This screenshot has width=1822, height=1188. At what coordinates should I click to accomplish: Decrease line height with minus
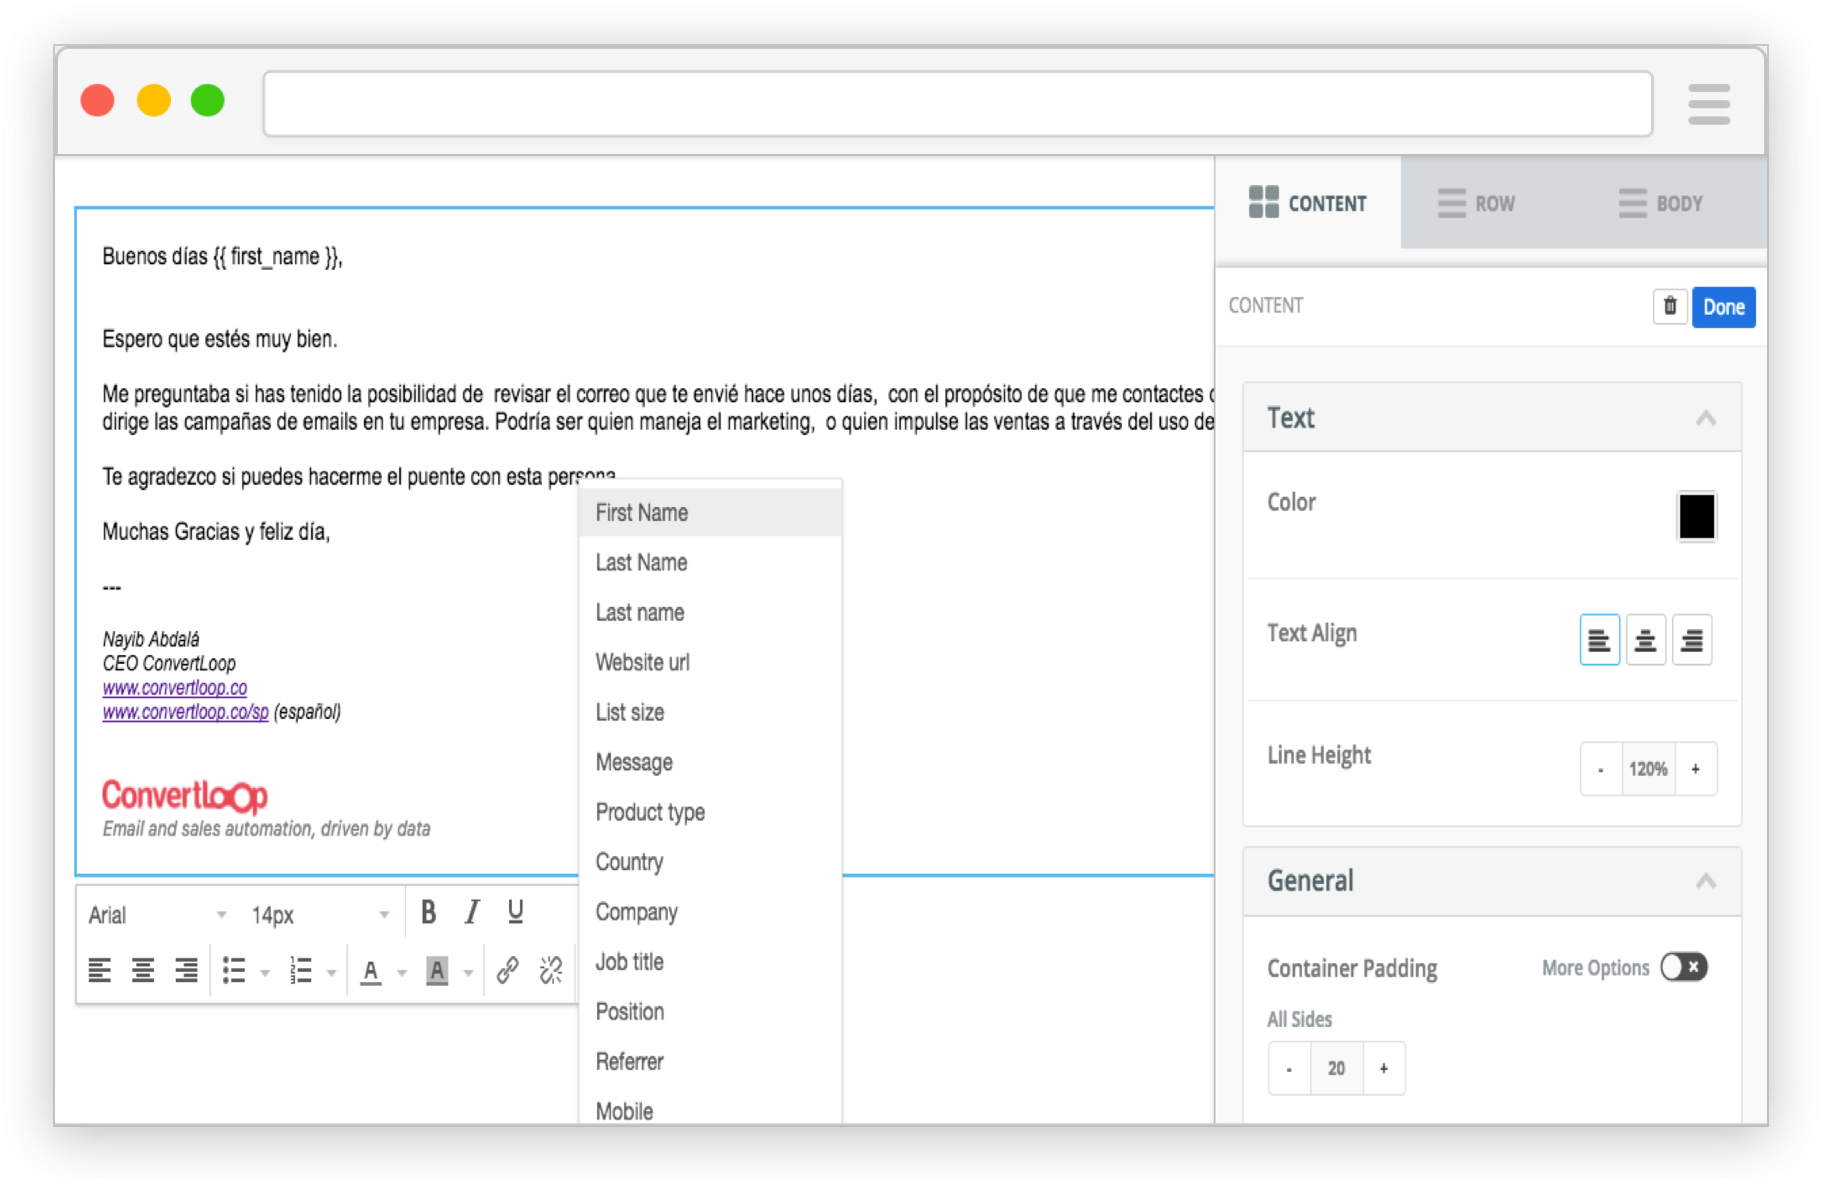pyautogui.click(x=1600, y=769)
